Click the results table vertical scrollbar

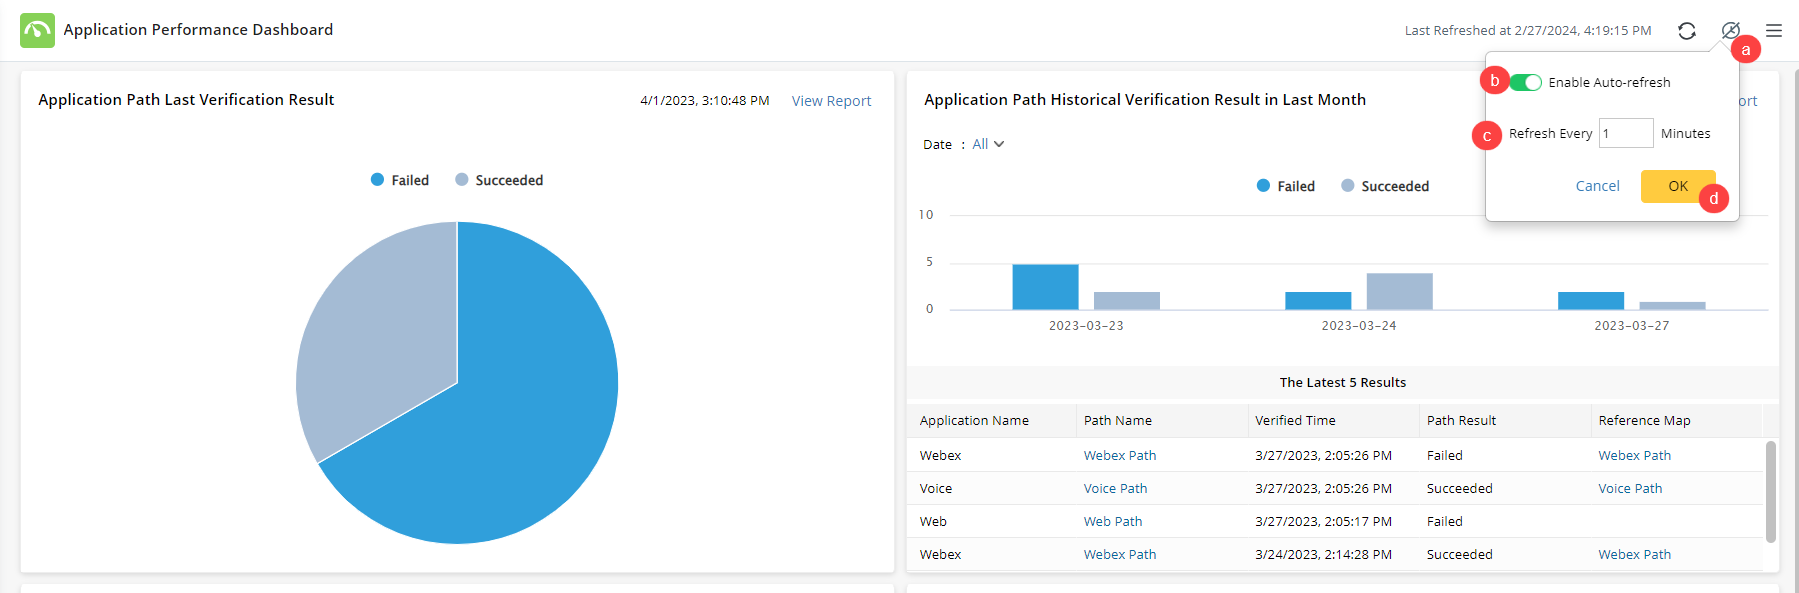1771,491
